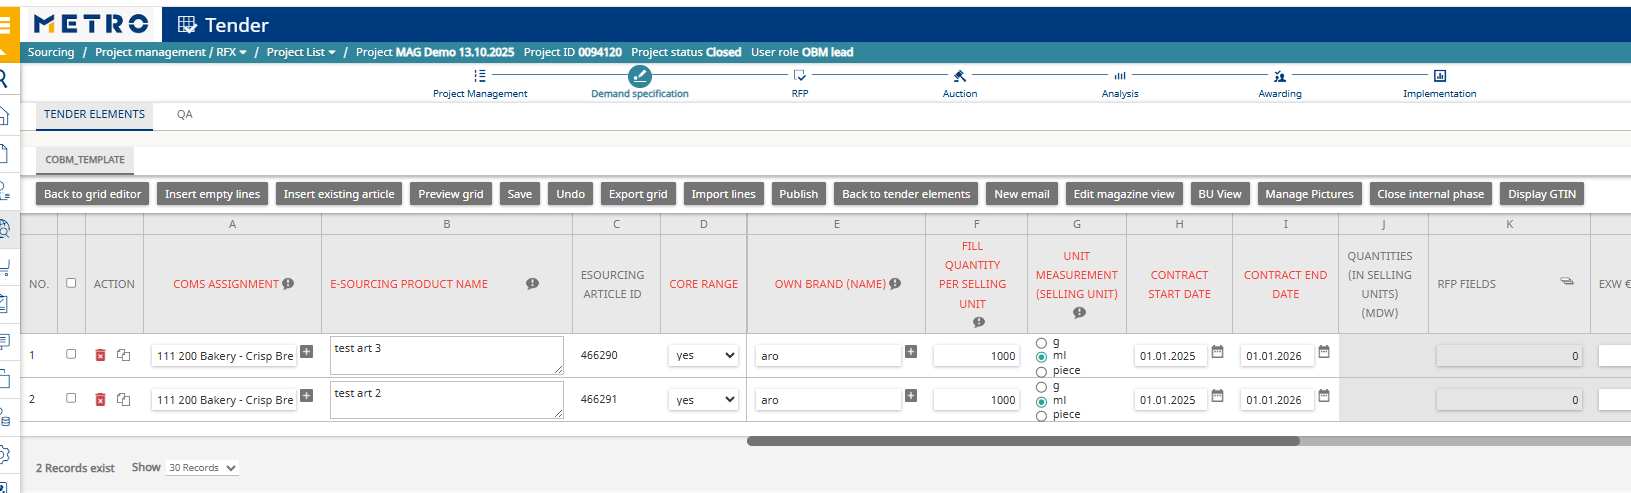Click own brand plus icon in row 2

pyautogui.click(x=911, y=395)
